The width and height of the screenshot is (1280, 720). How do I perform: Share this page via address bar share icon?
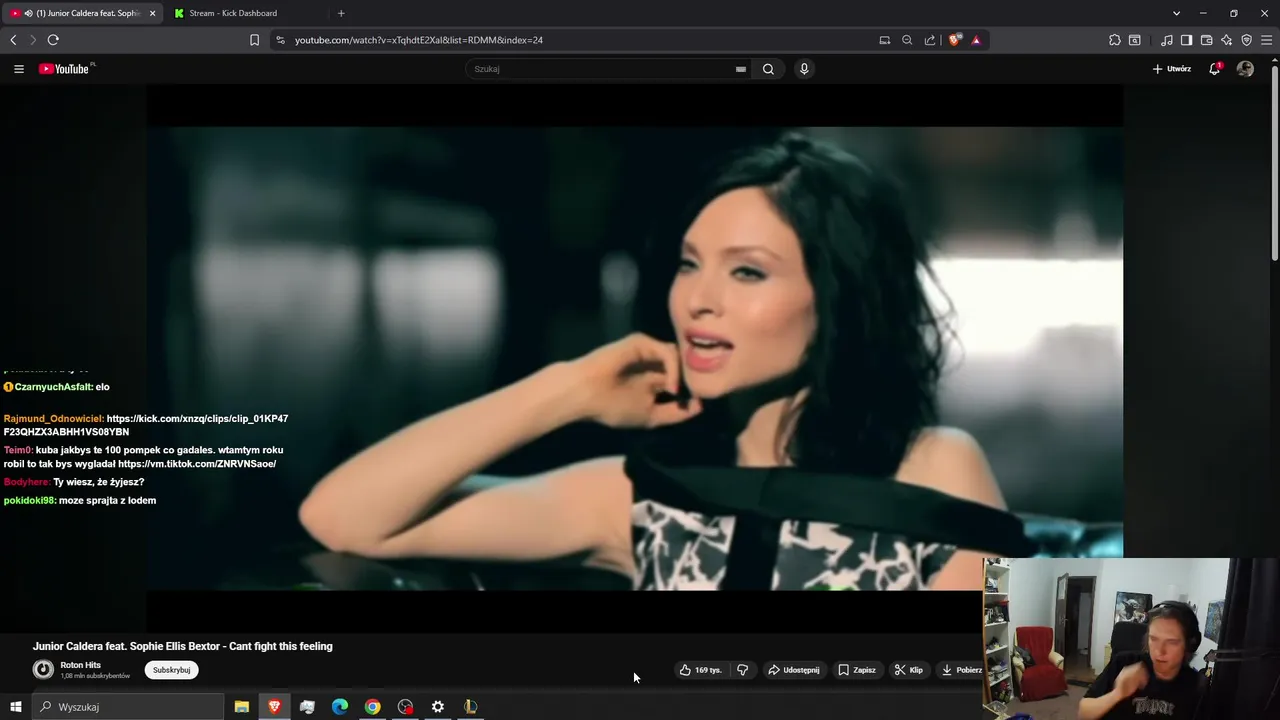pos(930,40)
